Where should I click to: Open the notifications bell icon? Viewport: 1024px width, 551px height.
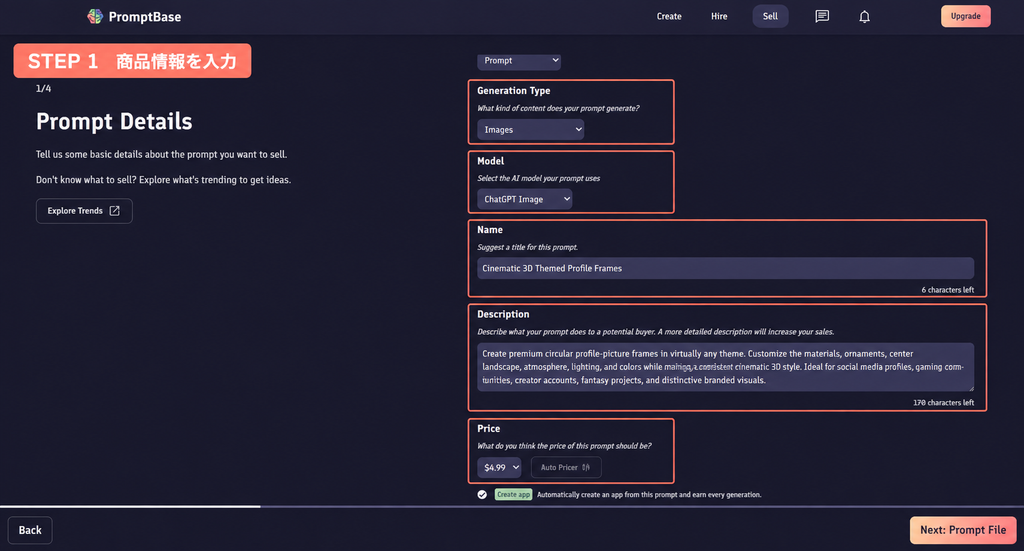point(864,16)
